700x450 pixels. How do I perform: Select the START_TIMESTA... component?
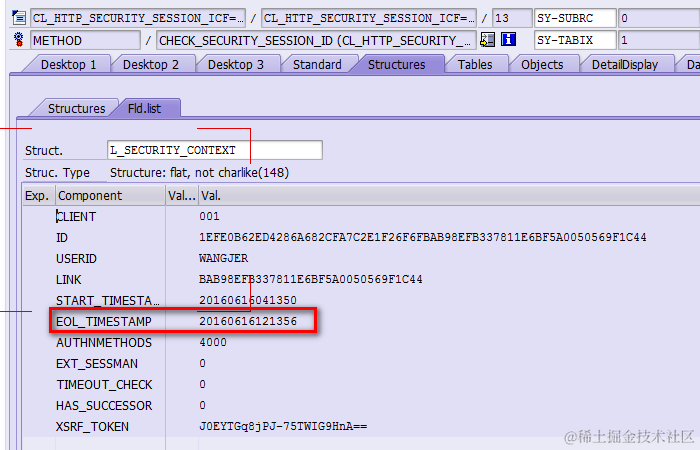(x=108, y=300)
